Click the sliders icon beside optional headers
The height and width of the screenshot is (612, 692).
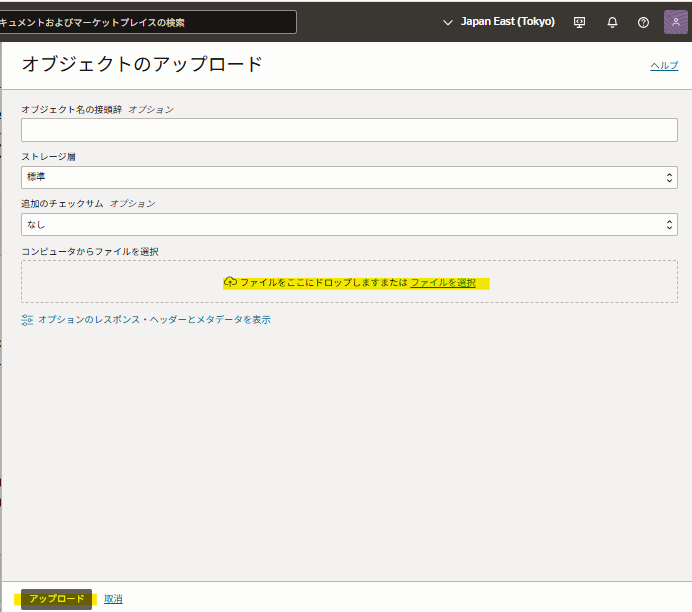point(27,320)
